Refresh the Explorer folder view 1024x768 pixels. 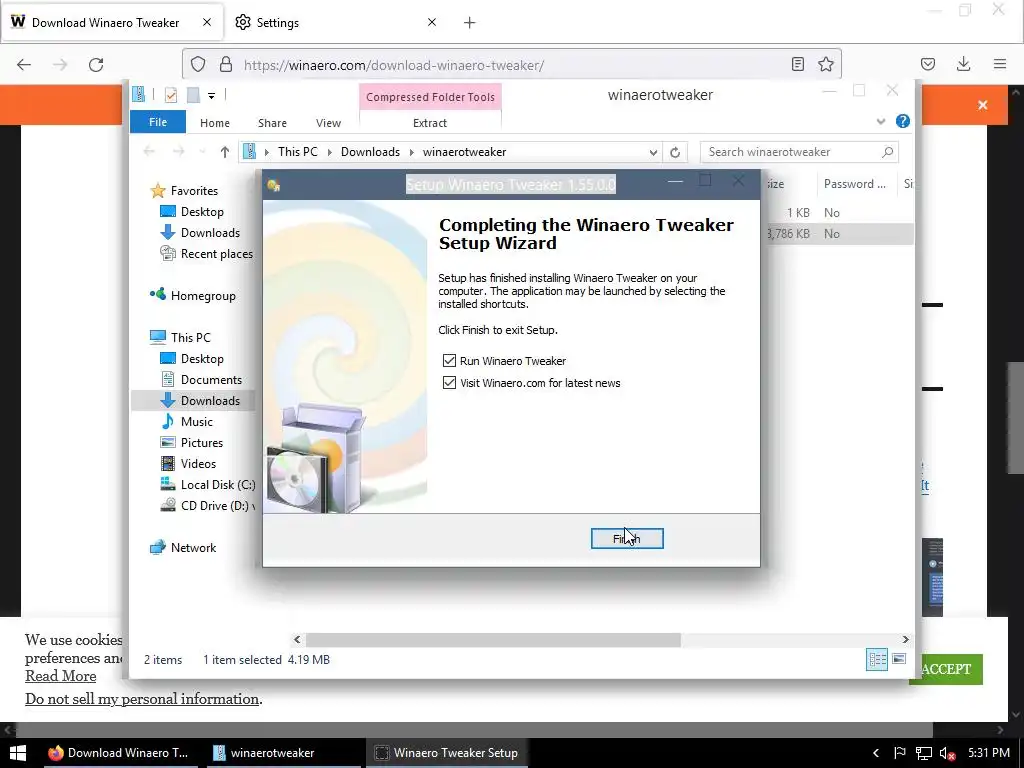coord(675,152)
